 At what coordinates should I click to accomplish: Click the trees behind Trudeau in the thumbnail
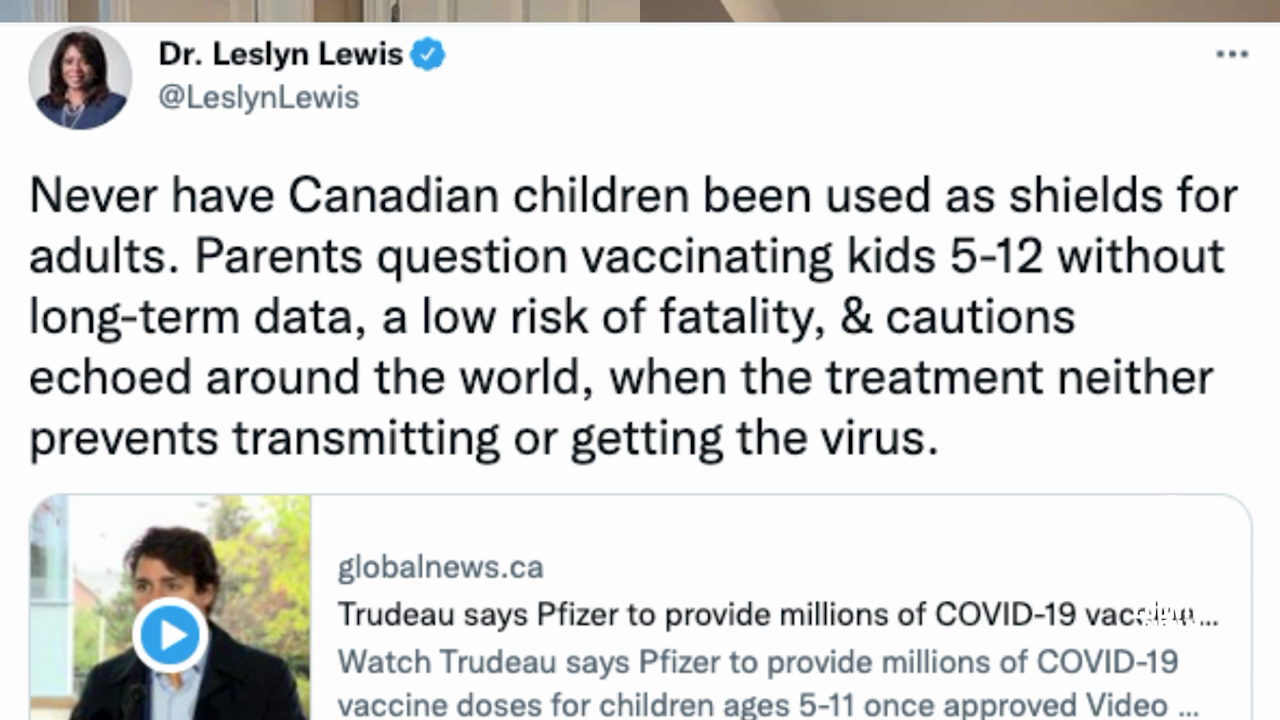[260, 560]
